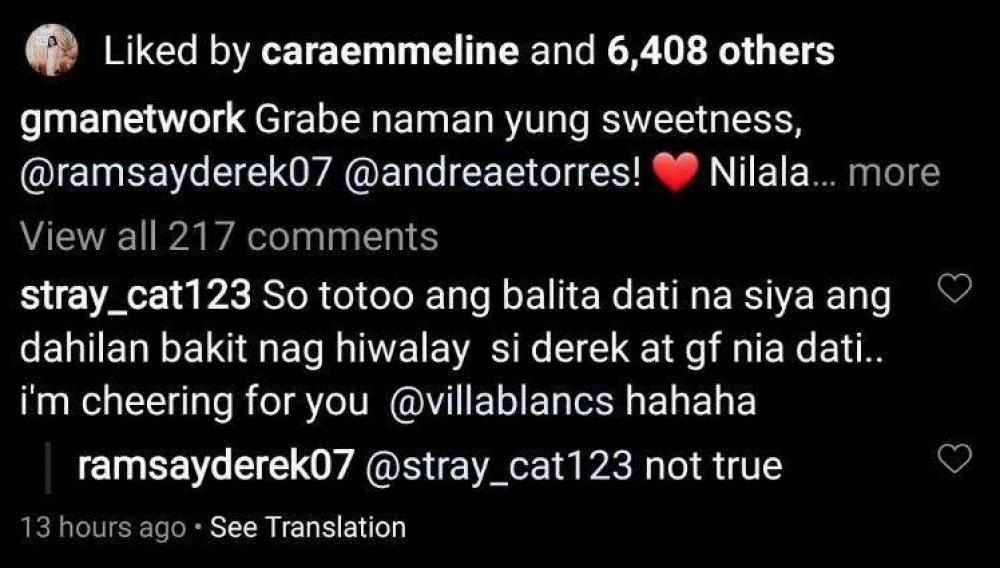View the list of 6,408 others
Viewport: 1000px width, 568px height.
(x=721, y=51)
